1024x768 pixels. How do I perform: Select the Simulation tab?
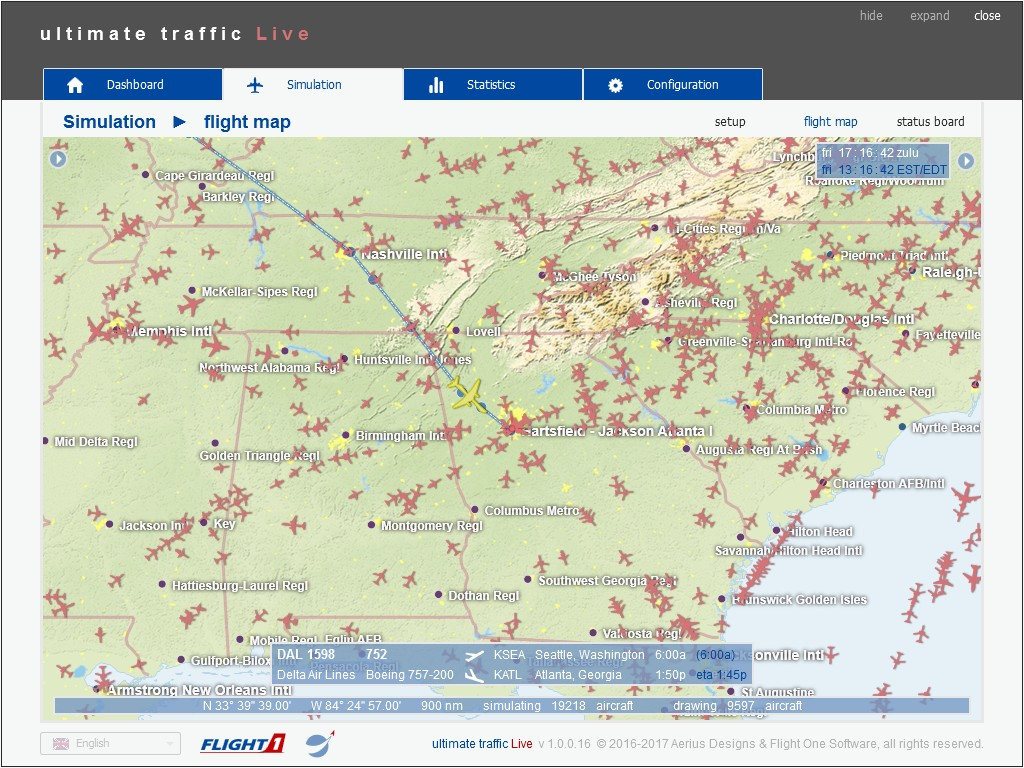[x=313, y=84]
